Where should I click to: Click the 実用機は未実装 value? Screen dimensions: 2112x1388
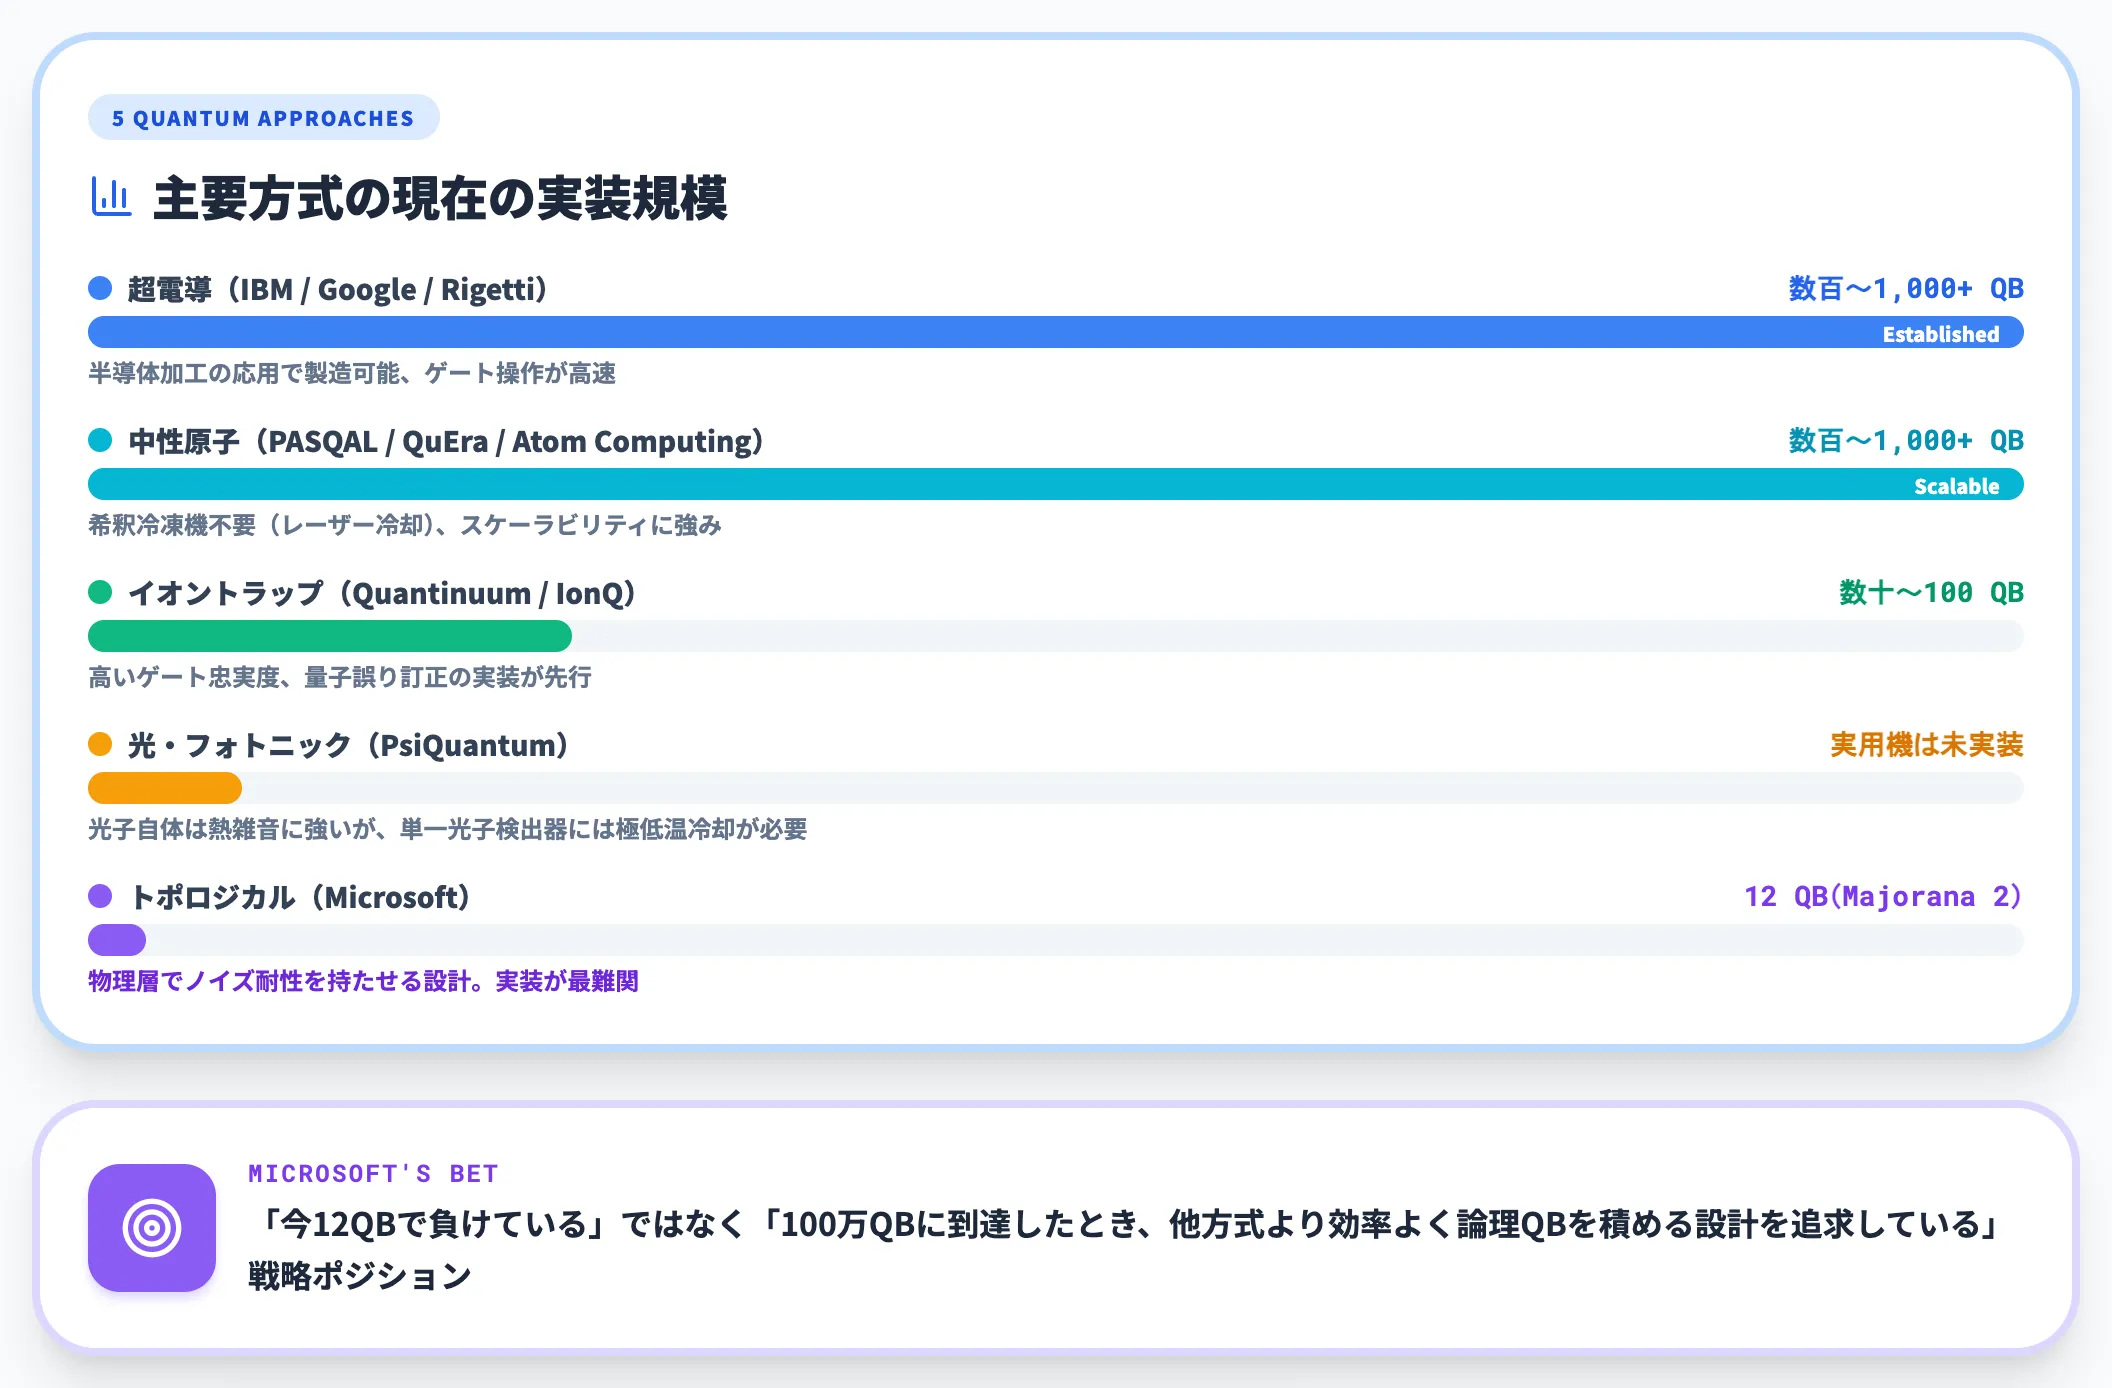click(1927, 745)
